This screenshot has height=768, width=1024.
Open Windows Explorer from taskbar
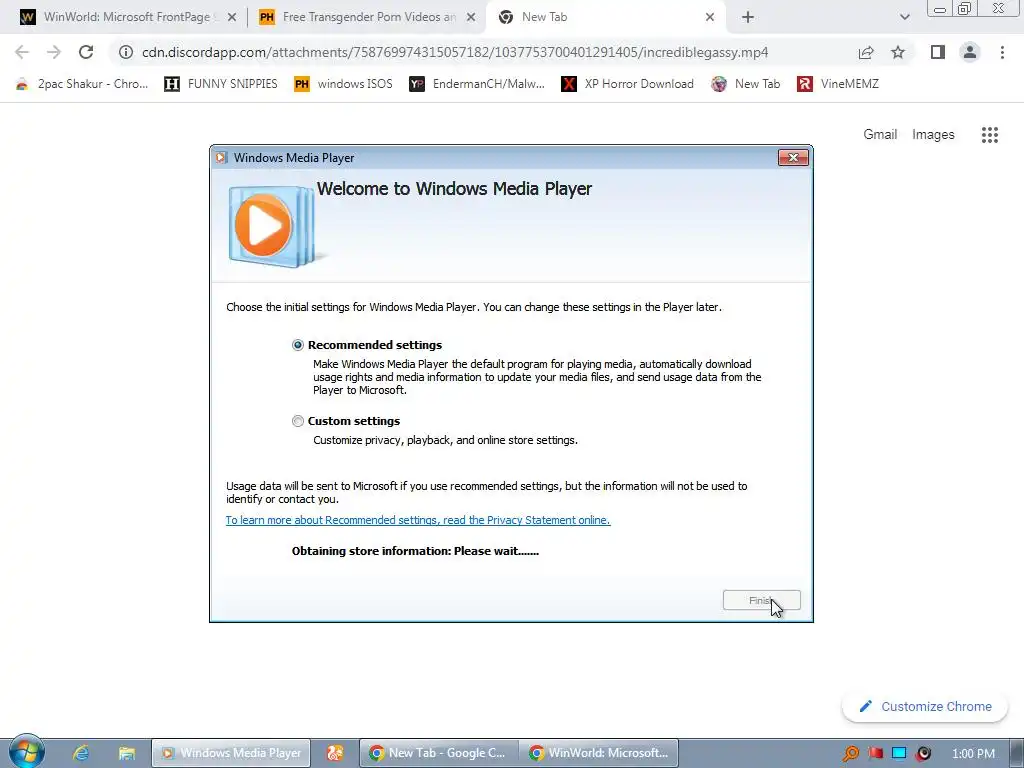coord(126,753)
